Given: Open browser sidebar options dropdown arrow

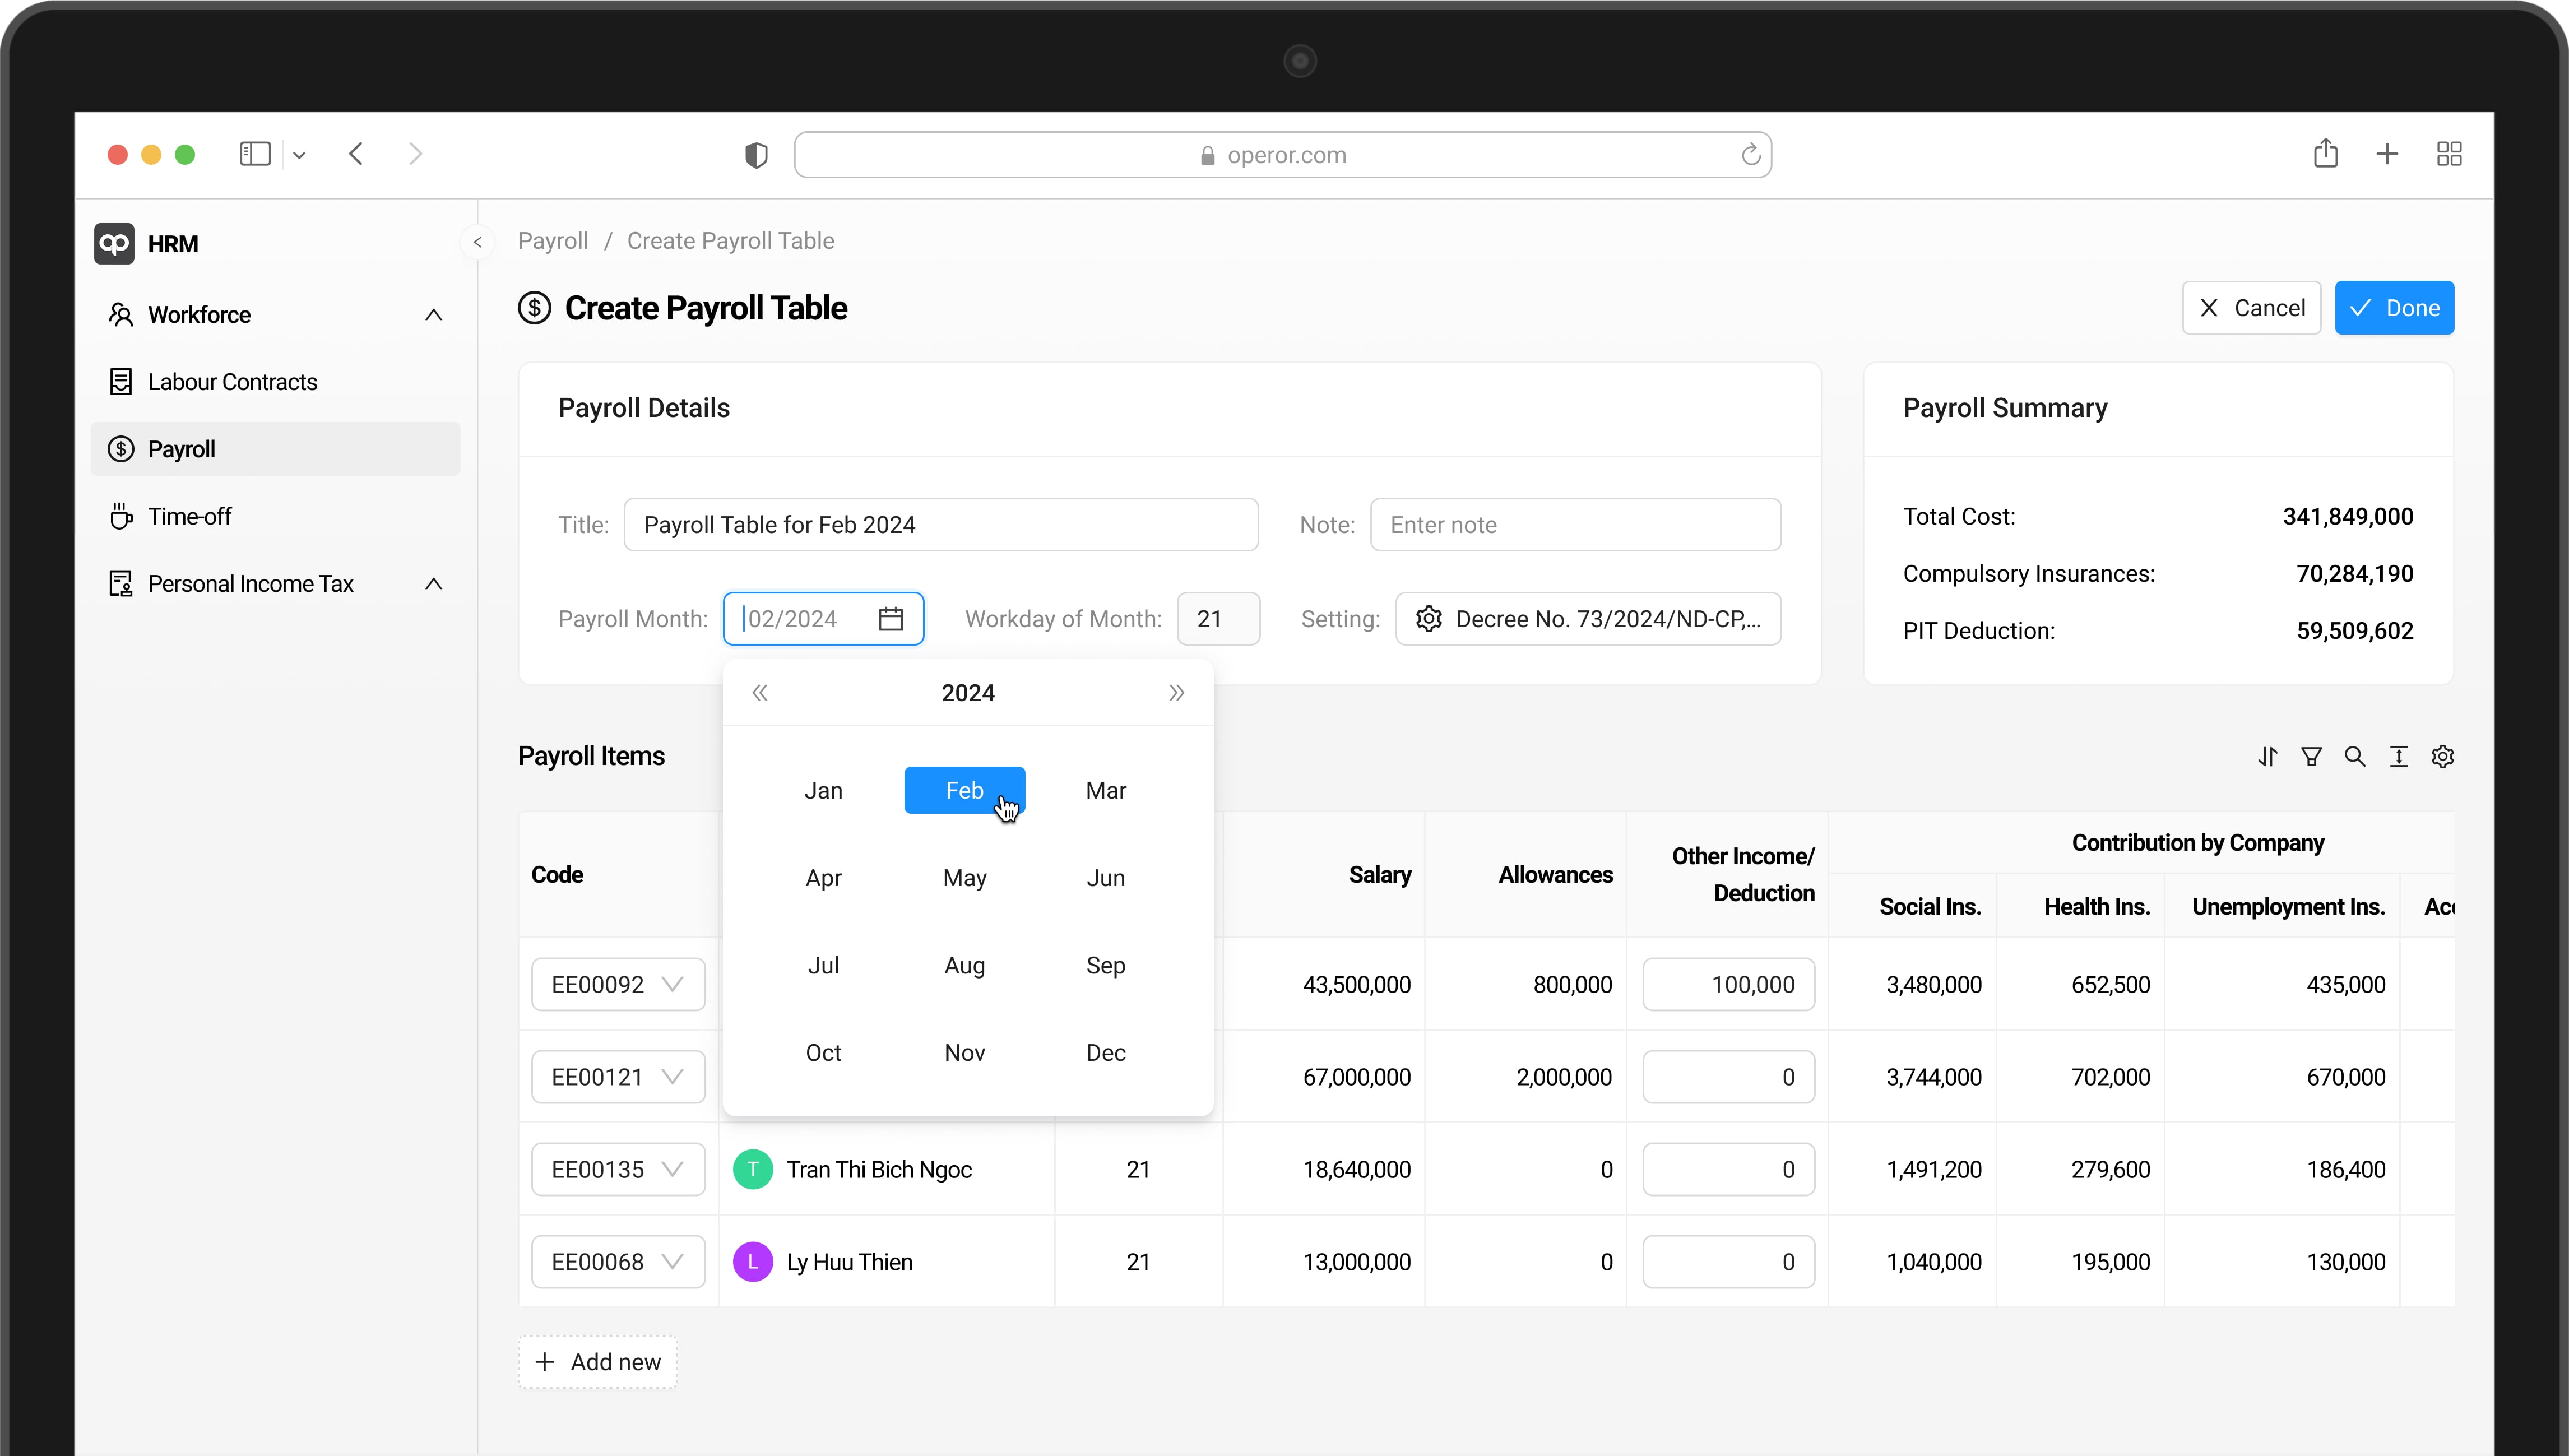Looking at the screenshot, I should (x=299, y=155).
